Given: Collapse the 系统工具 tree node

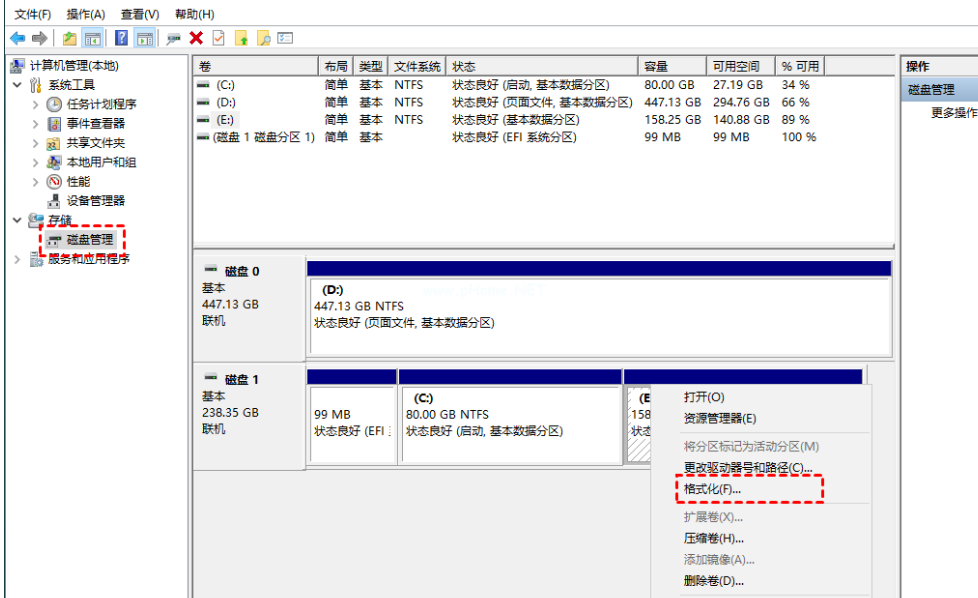Looking at the screenshot, I should [x=17, y=85].
